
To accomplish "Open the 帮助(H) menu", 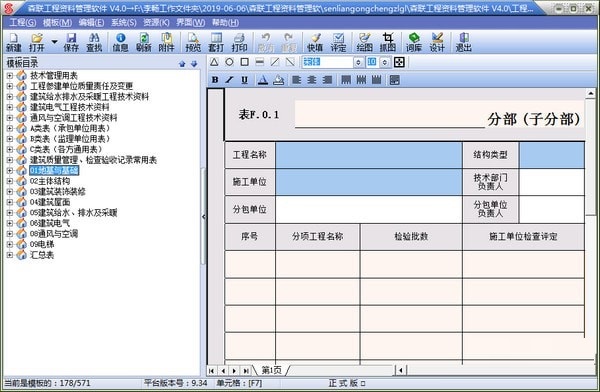I will click(225, 23).
